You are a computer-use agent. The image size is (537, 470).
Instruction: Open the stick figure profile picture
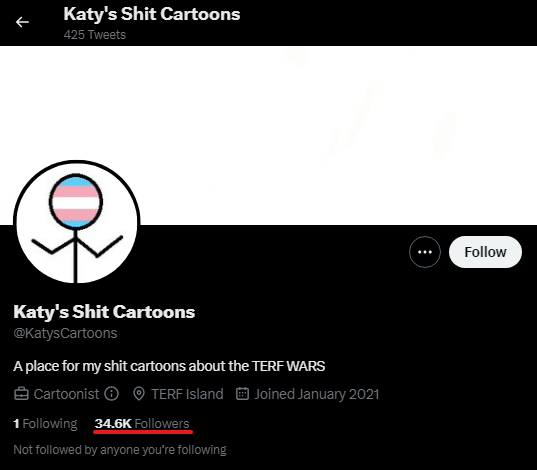coord(77,223)
